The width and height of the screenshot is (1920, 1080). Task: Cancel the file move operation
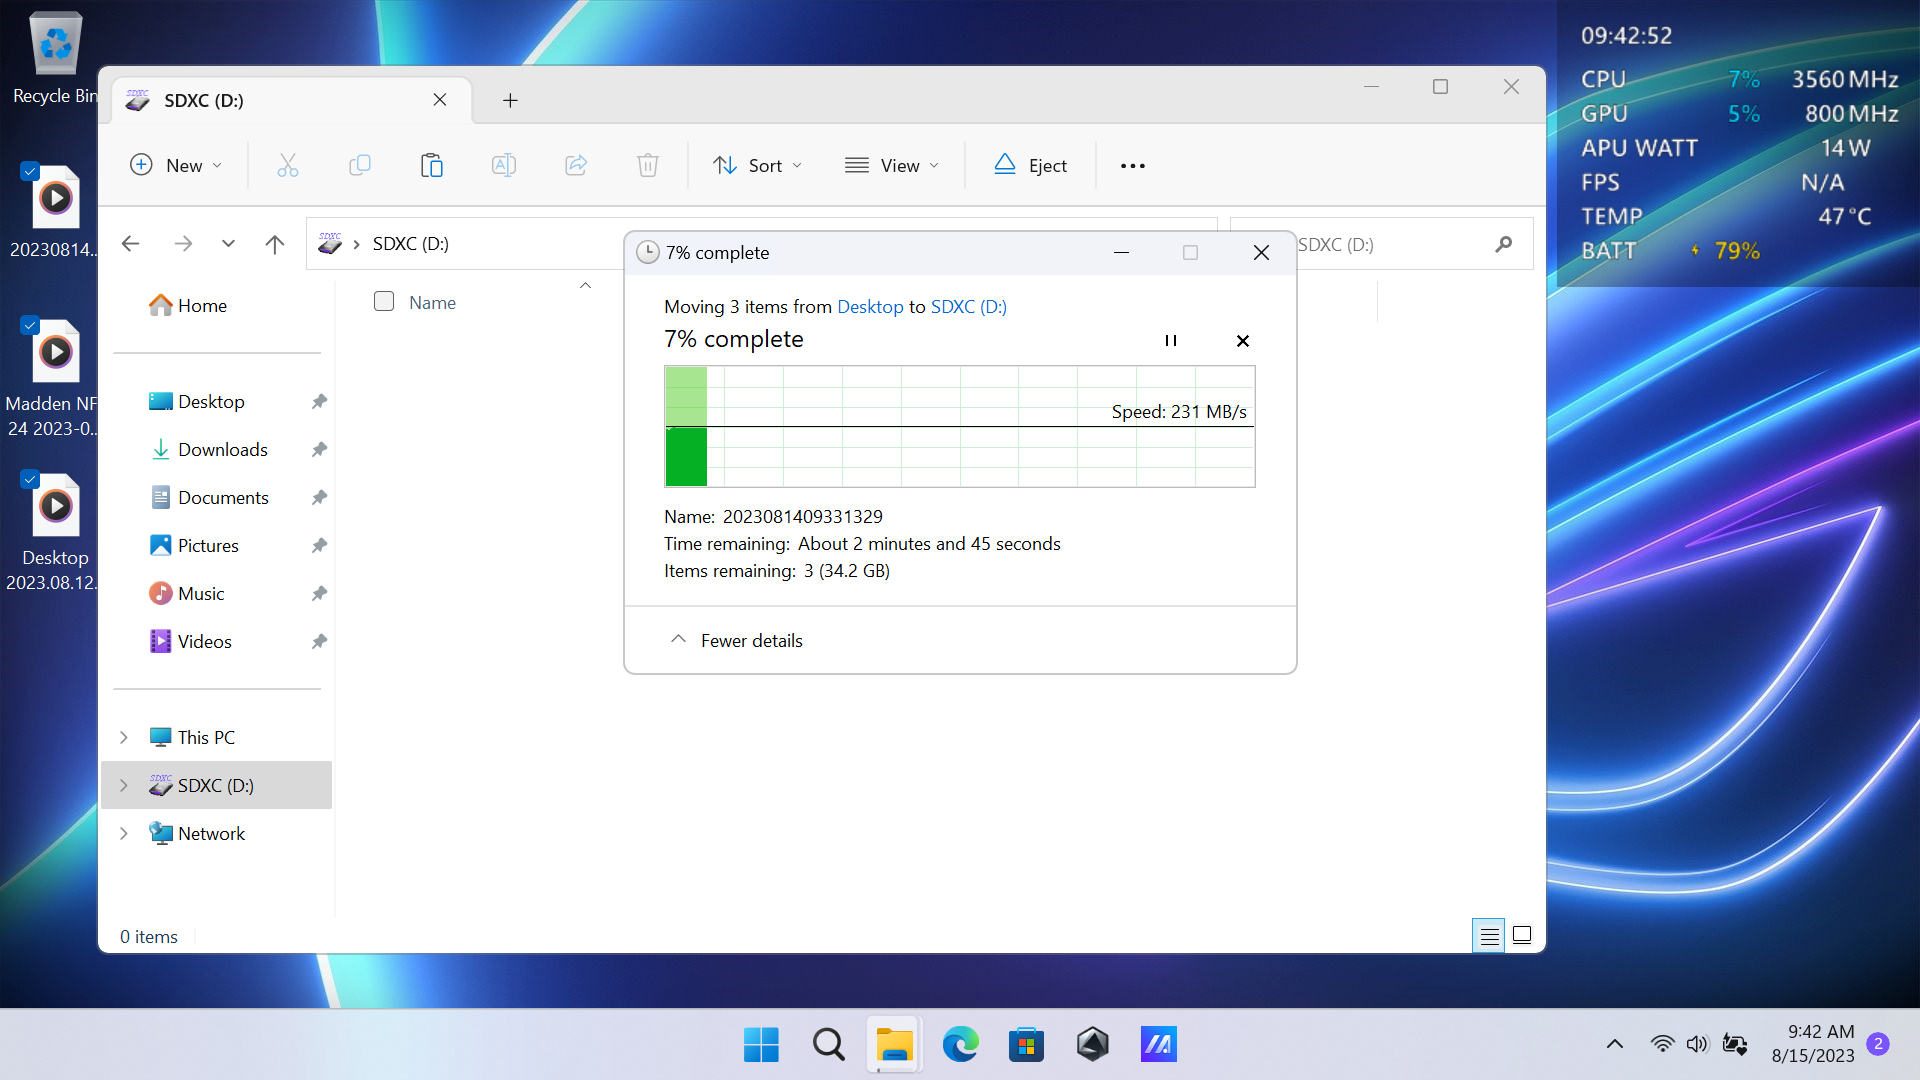point(1242,341)
